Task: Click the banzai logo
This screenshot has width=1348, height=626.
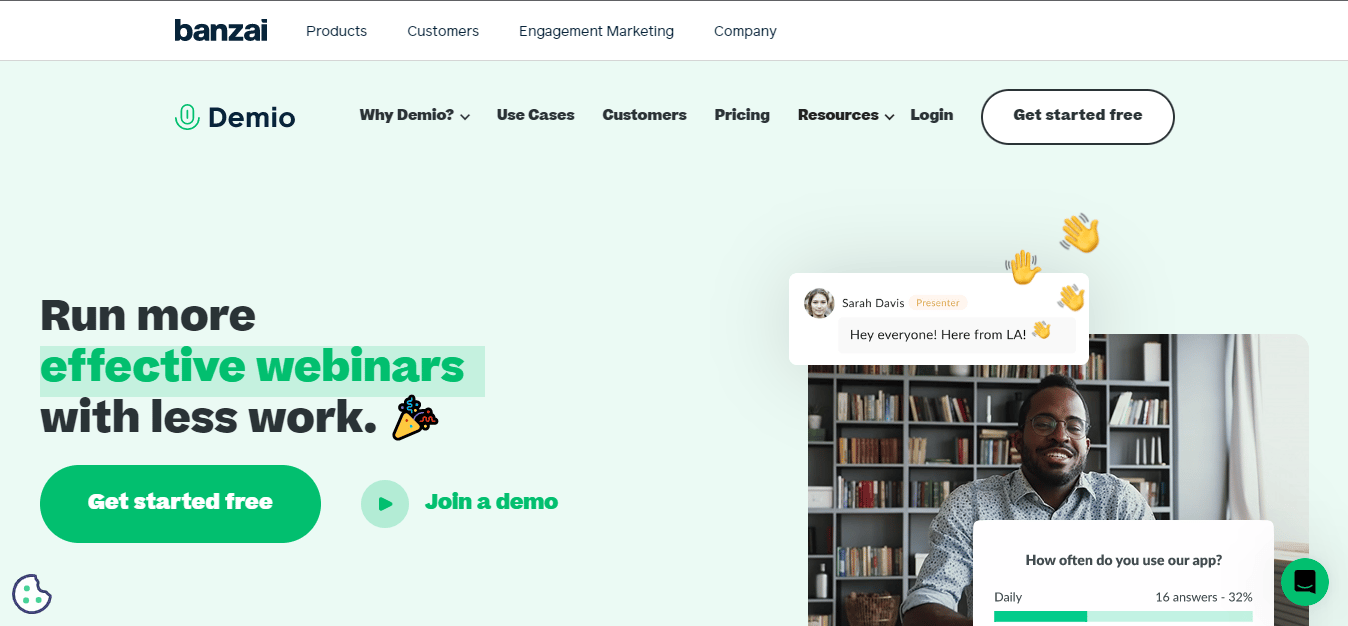Action: tap(221, 31)
